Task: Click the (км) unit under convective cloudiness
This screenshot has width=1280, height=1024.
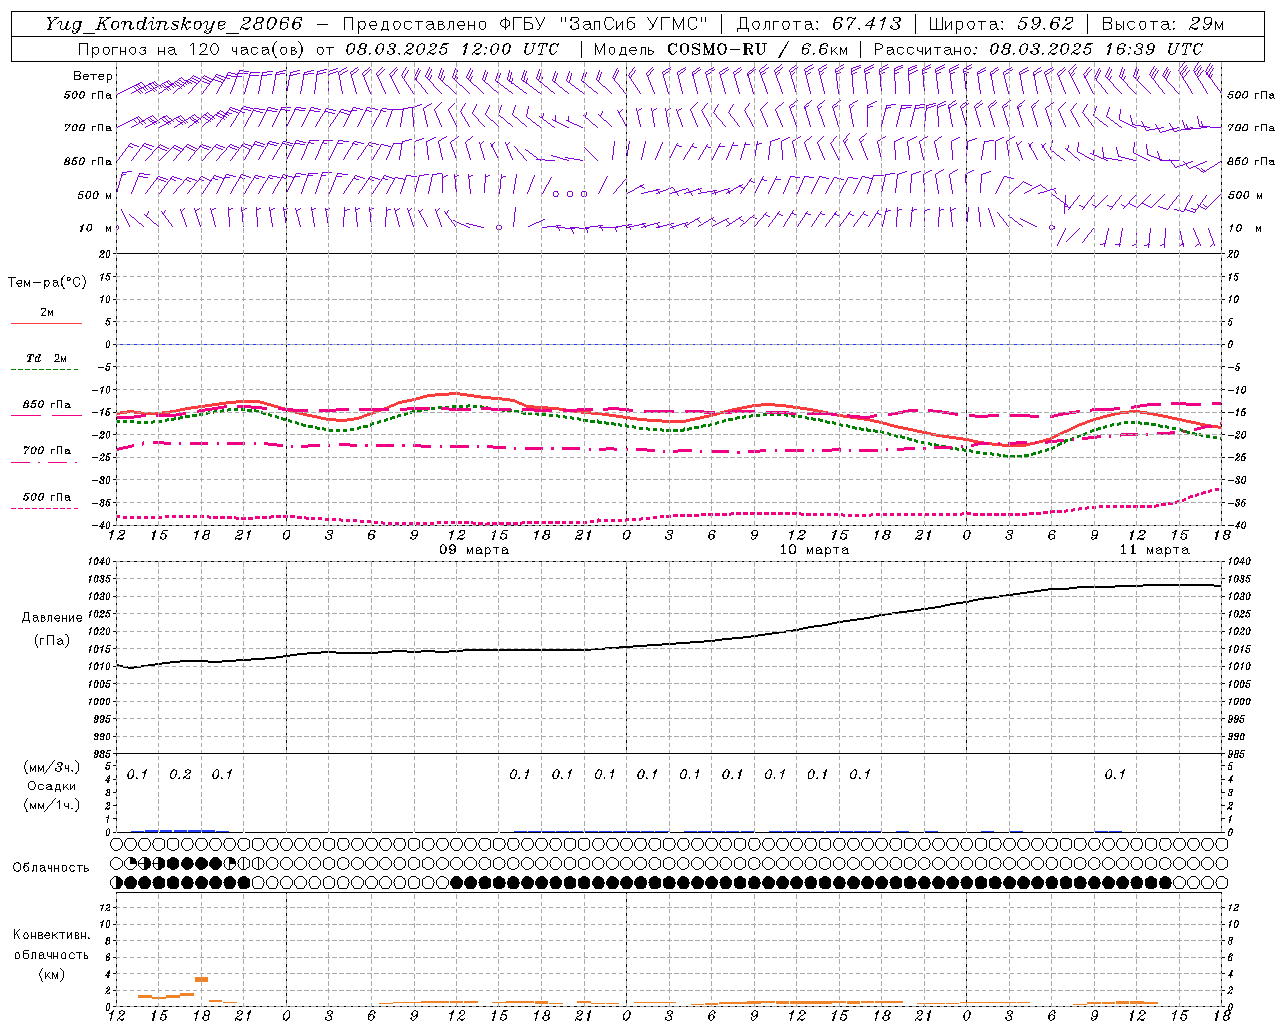Action: click(51, 974)
